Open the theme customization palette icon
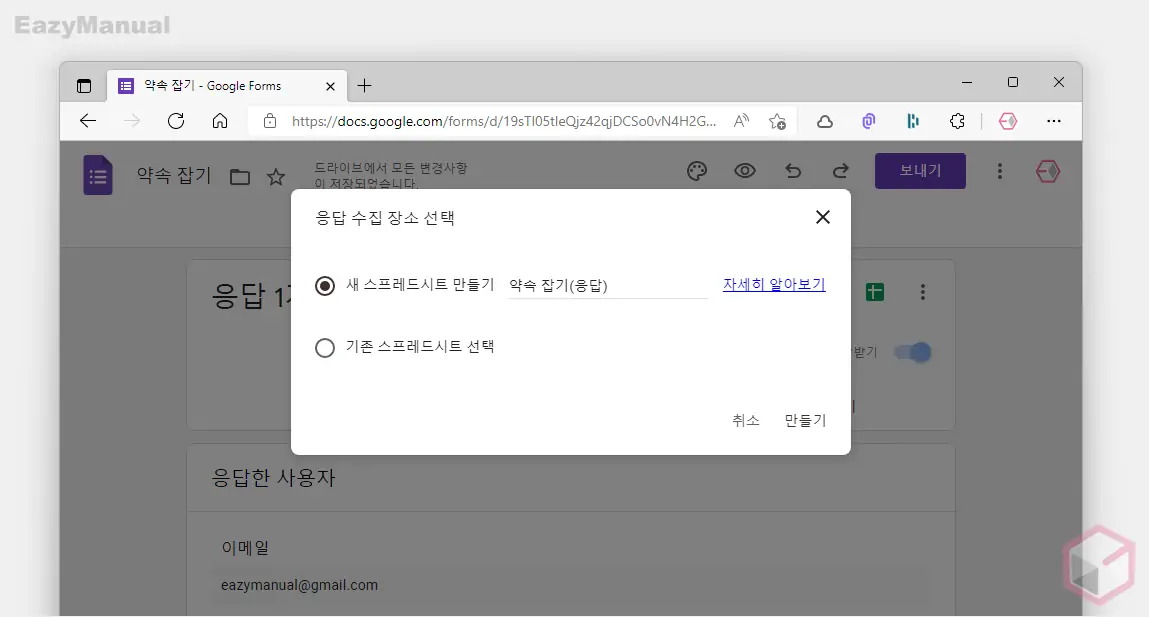This screenshot has height=617, width=1149. click(697, 171)
